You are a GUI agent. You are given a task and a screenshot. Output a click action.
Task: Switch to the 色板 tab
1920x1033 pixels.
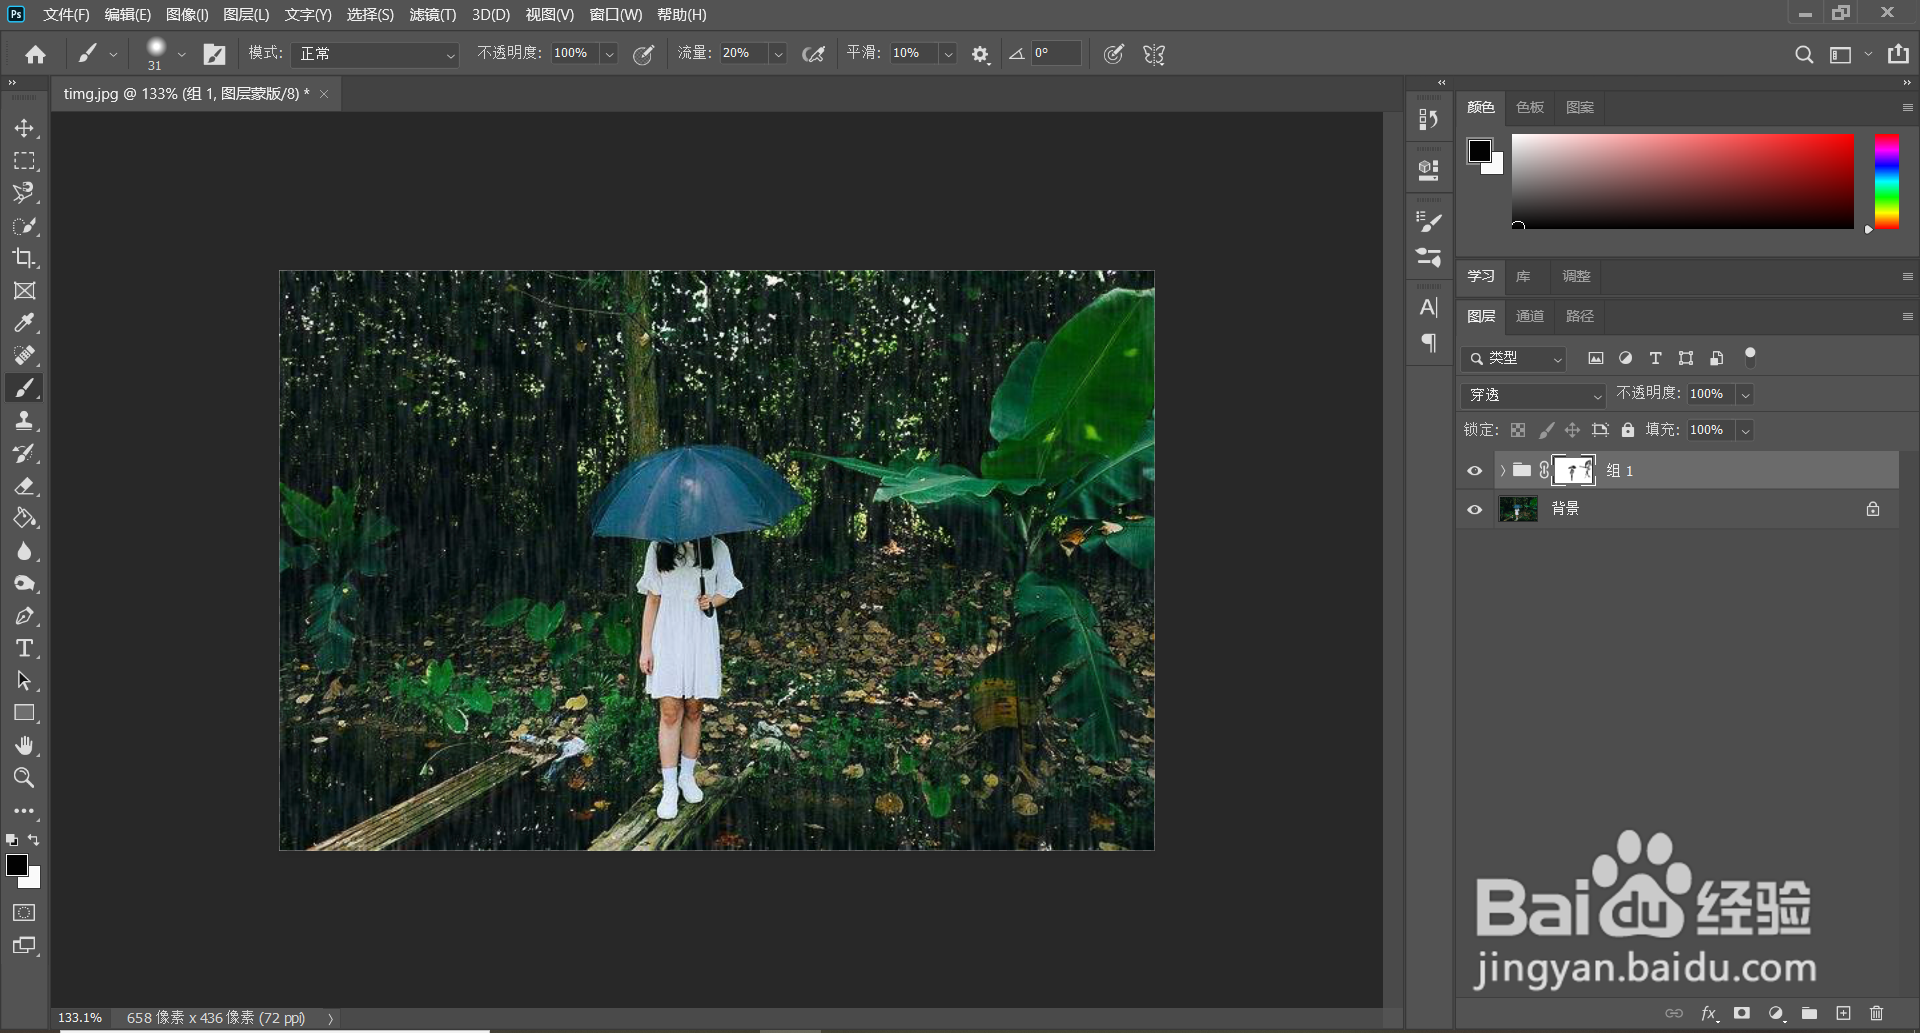click(1530, 107)
